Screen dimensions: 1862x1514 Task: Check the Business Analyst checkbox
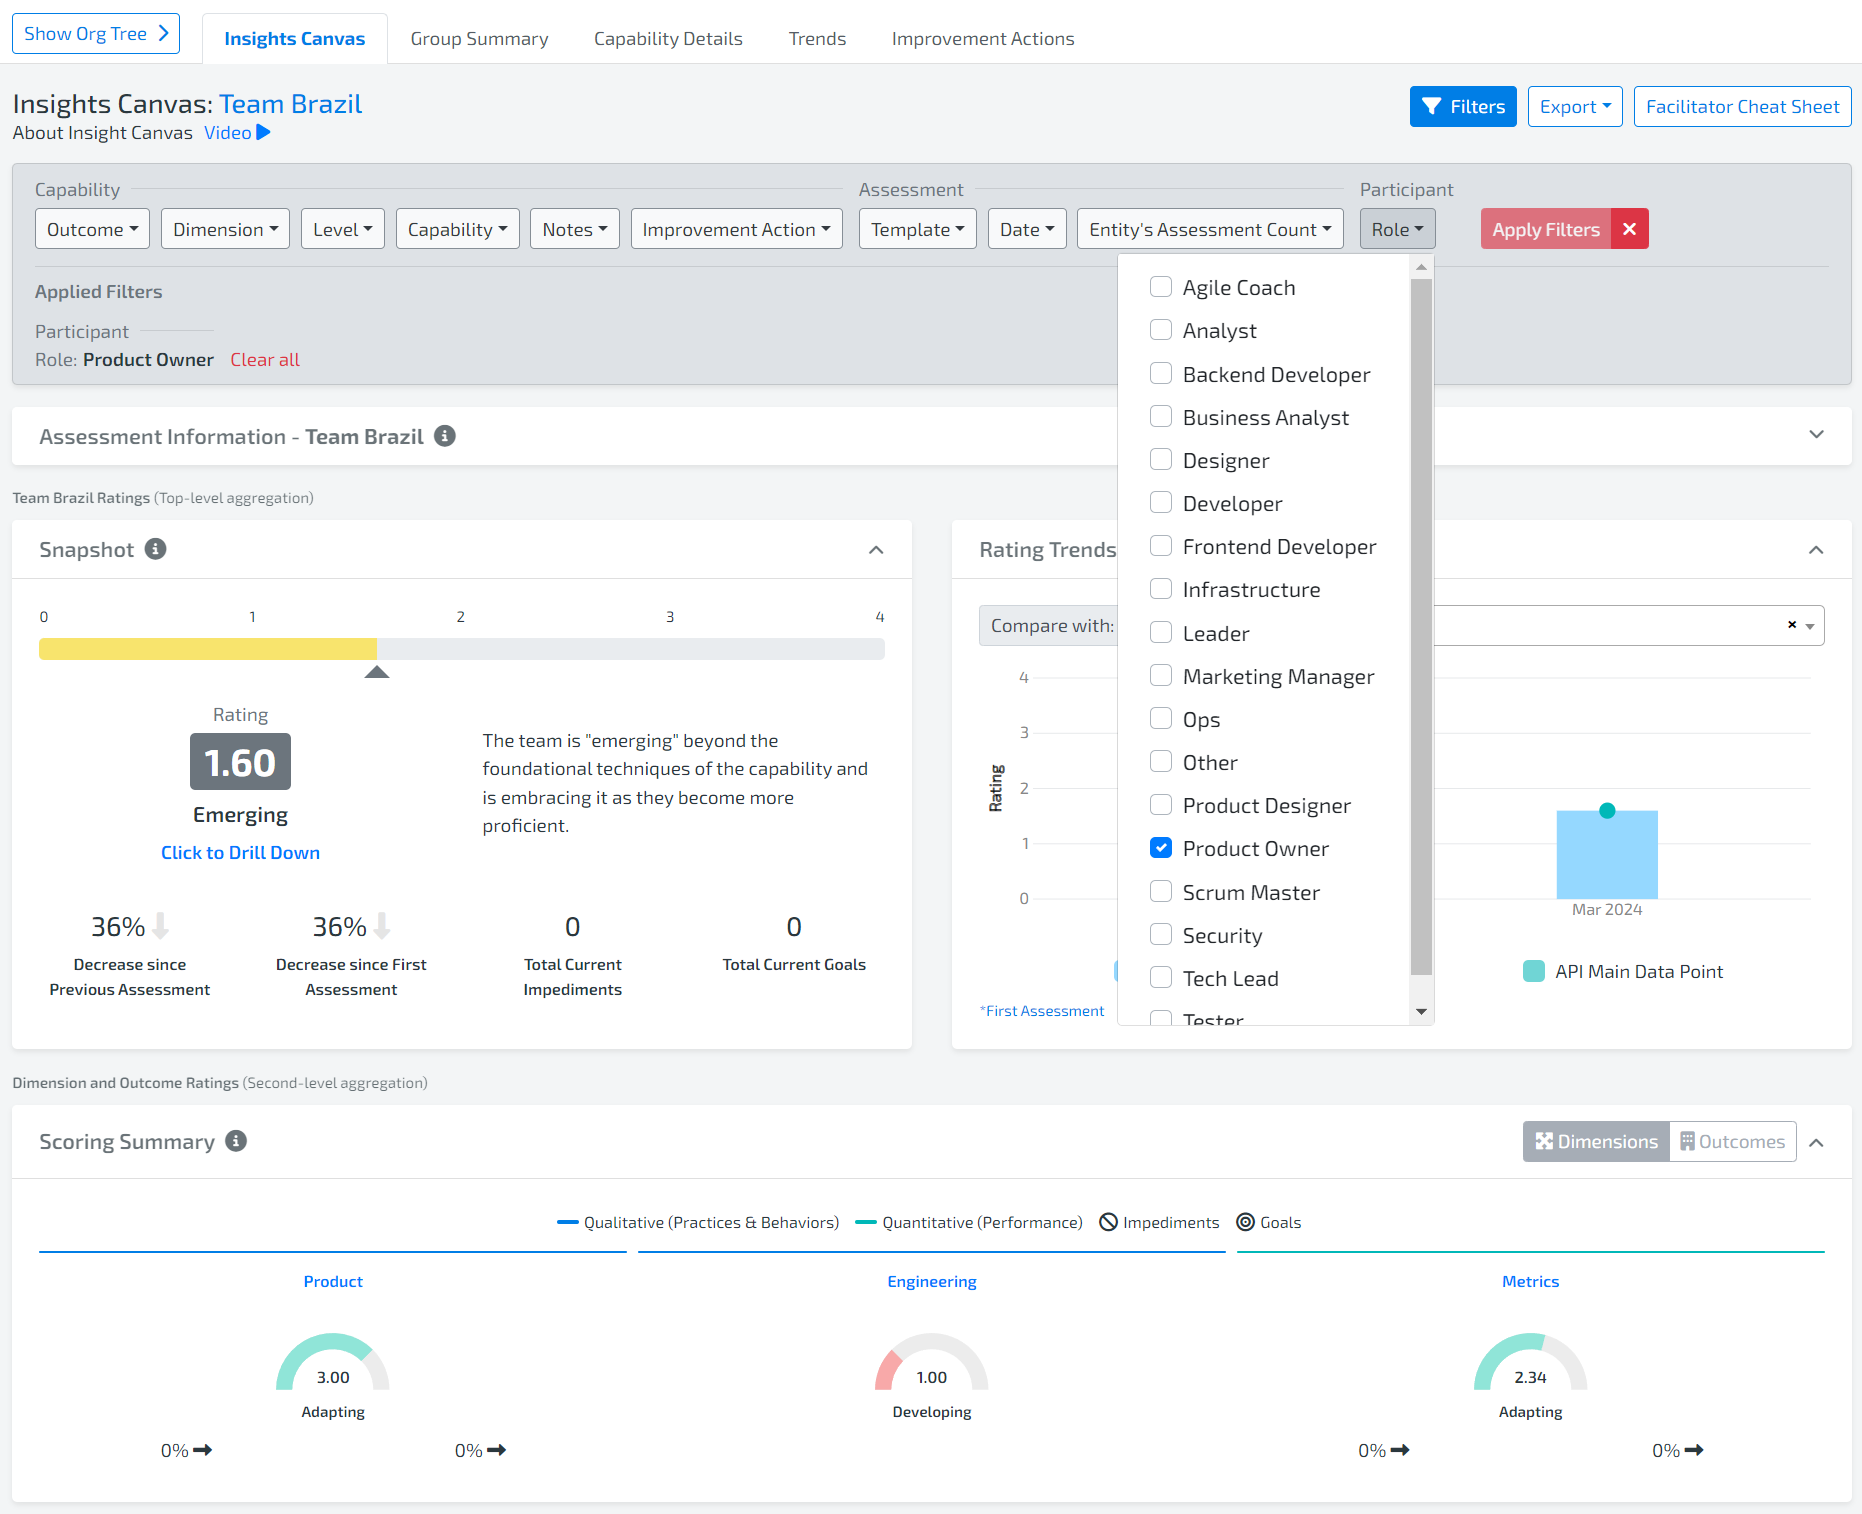point(1161,417)
